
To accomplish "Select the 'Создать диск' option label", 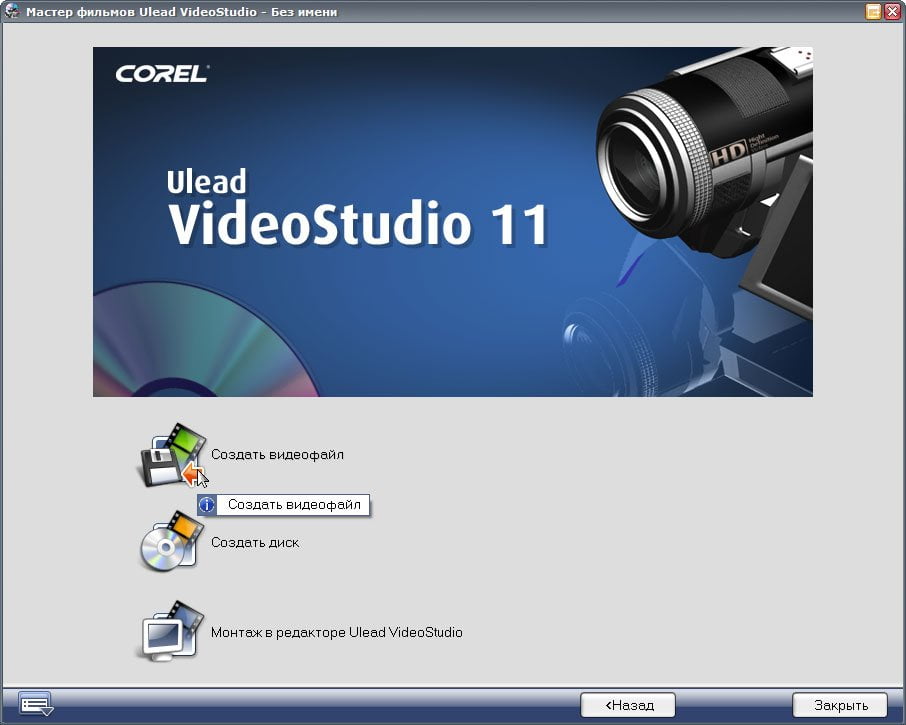I will (255, 542).
